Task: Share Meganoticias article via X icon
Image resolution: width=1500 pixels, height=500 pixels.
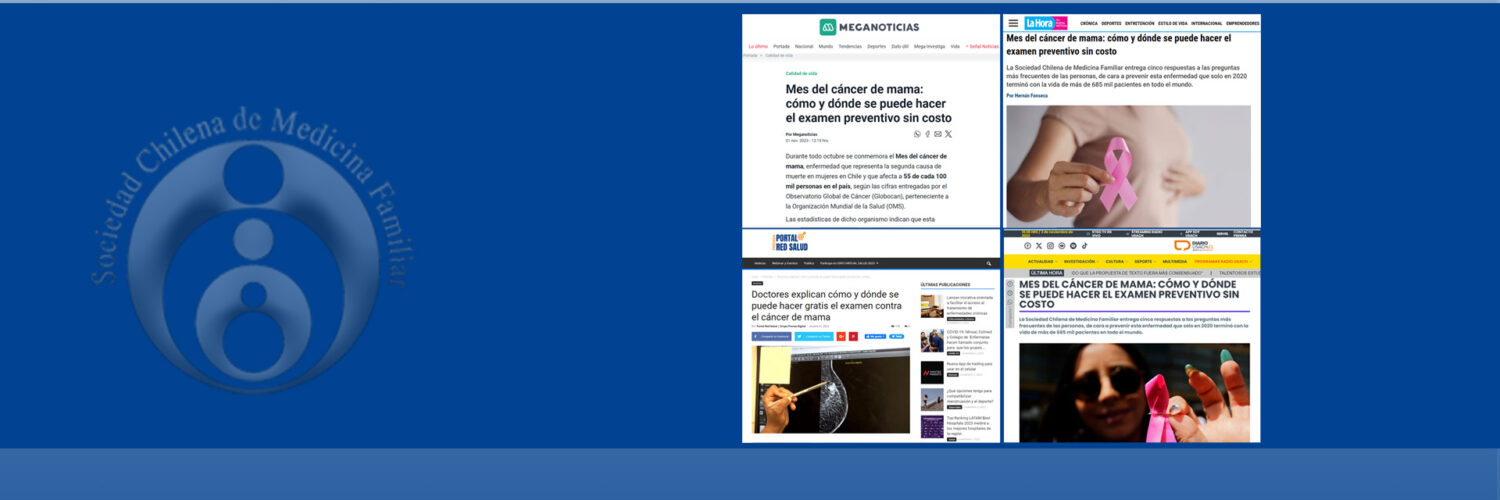Action: point(948,133)
